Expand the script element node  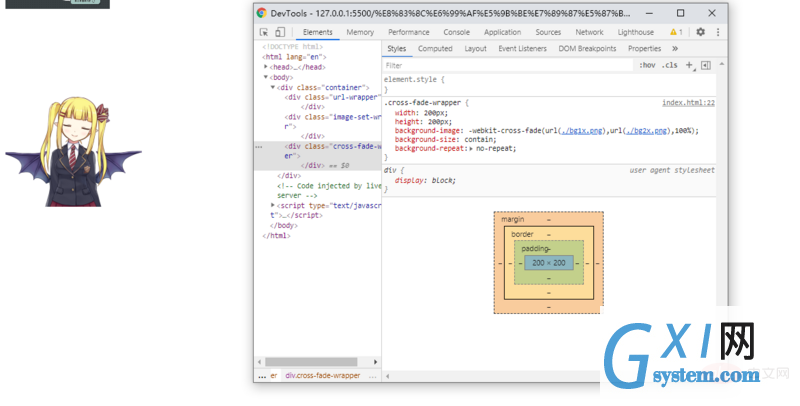point(273,205)
